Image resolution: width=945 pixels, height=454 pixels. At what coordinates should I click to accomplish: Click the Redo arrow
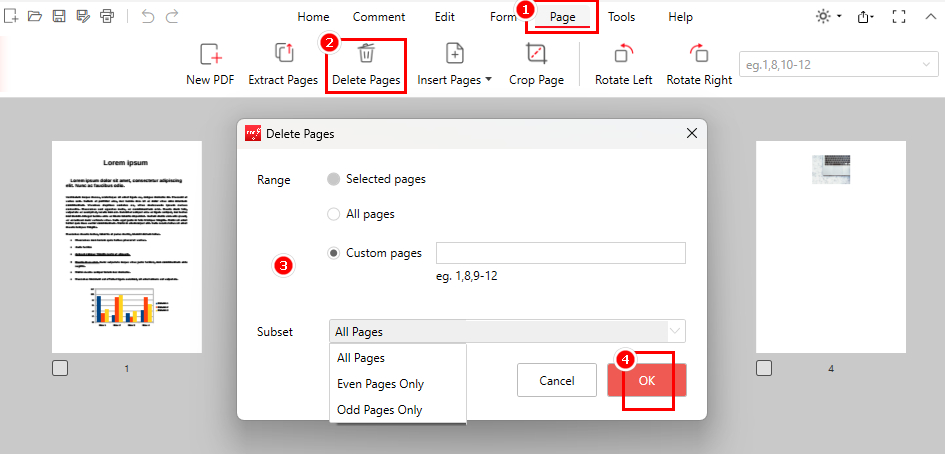coord(172,16)
